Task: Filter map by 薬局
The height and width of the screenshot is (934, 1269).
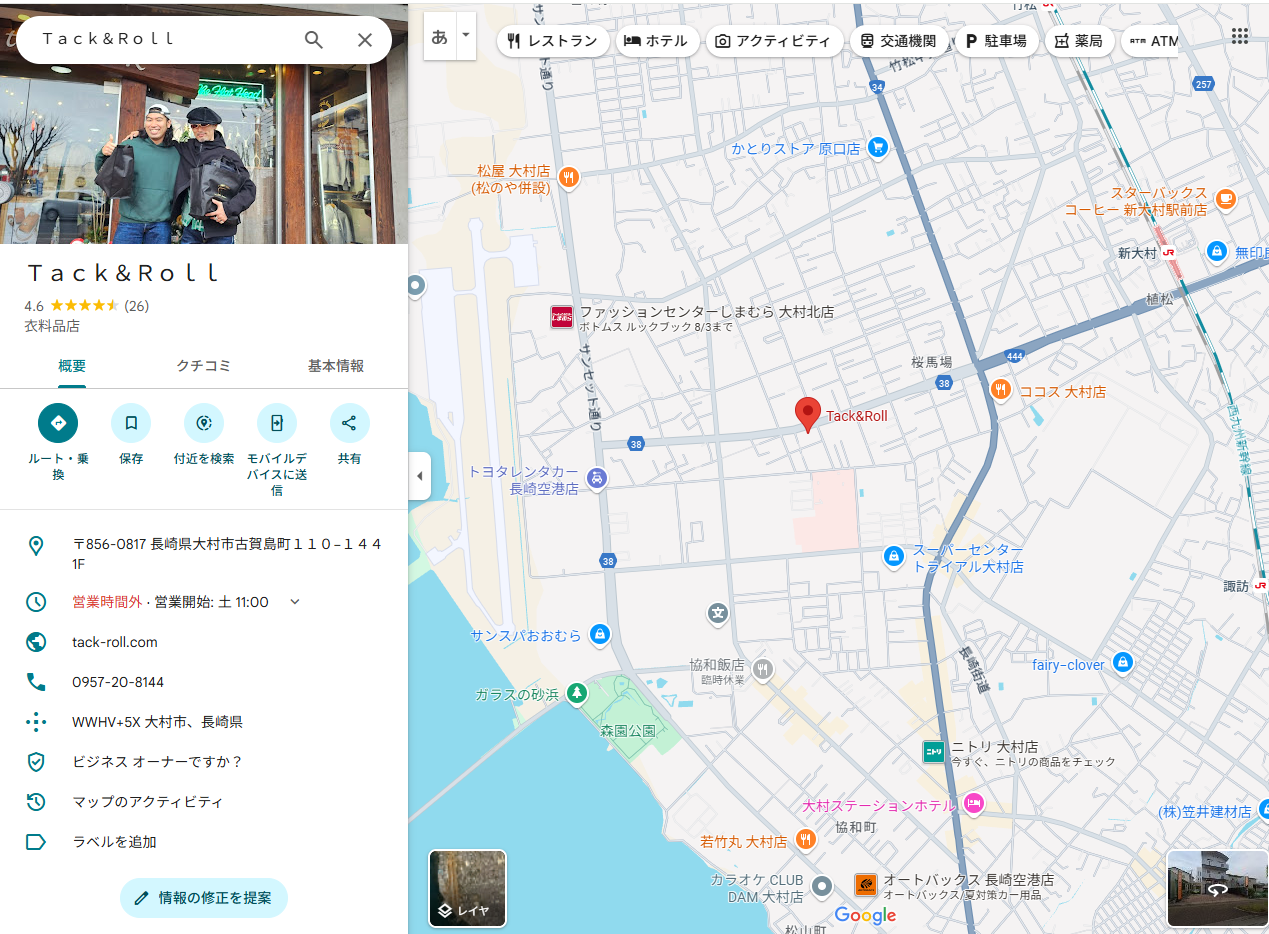Action: 1079,41
